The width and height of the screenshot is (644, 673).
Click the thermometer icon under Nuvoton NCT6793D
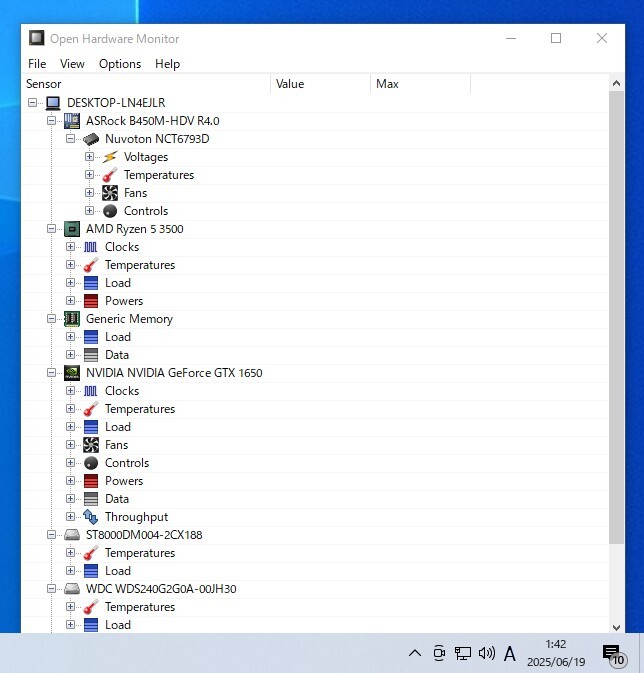(x=110, y=175)
